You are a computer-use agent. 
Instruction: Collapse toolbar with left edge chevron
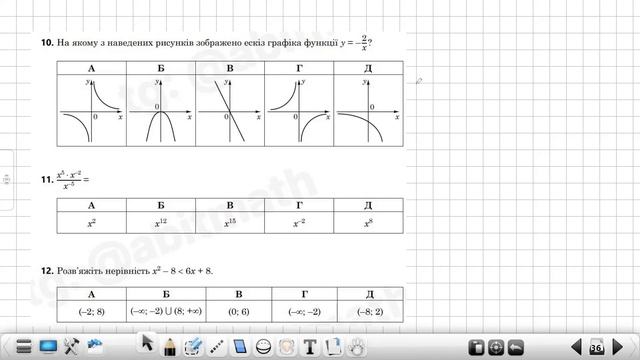point(6,347)
